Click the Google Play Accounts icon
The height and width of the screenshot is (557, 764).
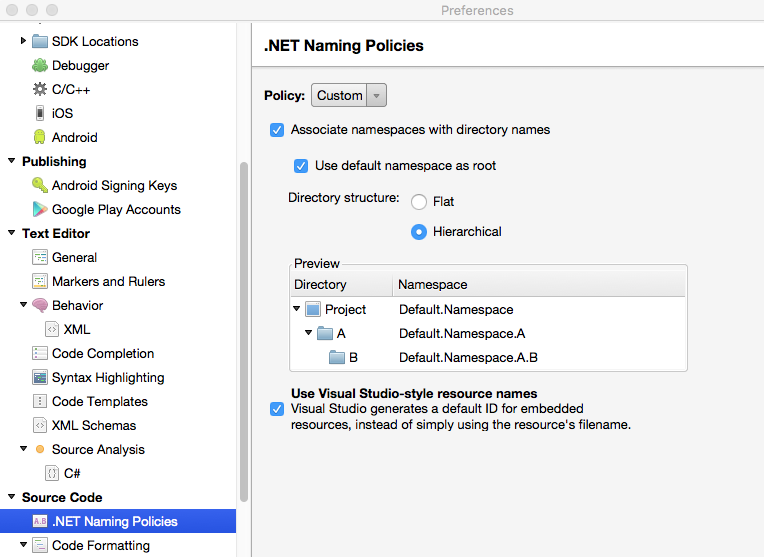click(x=40, y=209)
